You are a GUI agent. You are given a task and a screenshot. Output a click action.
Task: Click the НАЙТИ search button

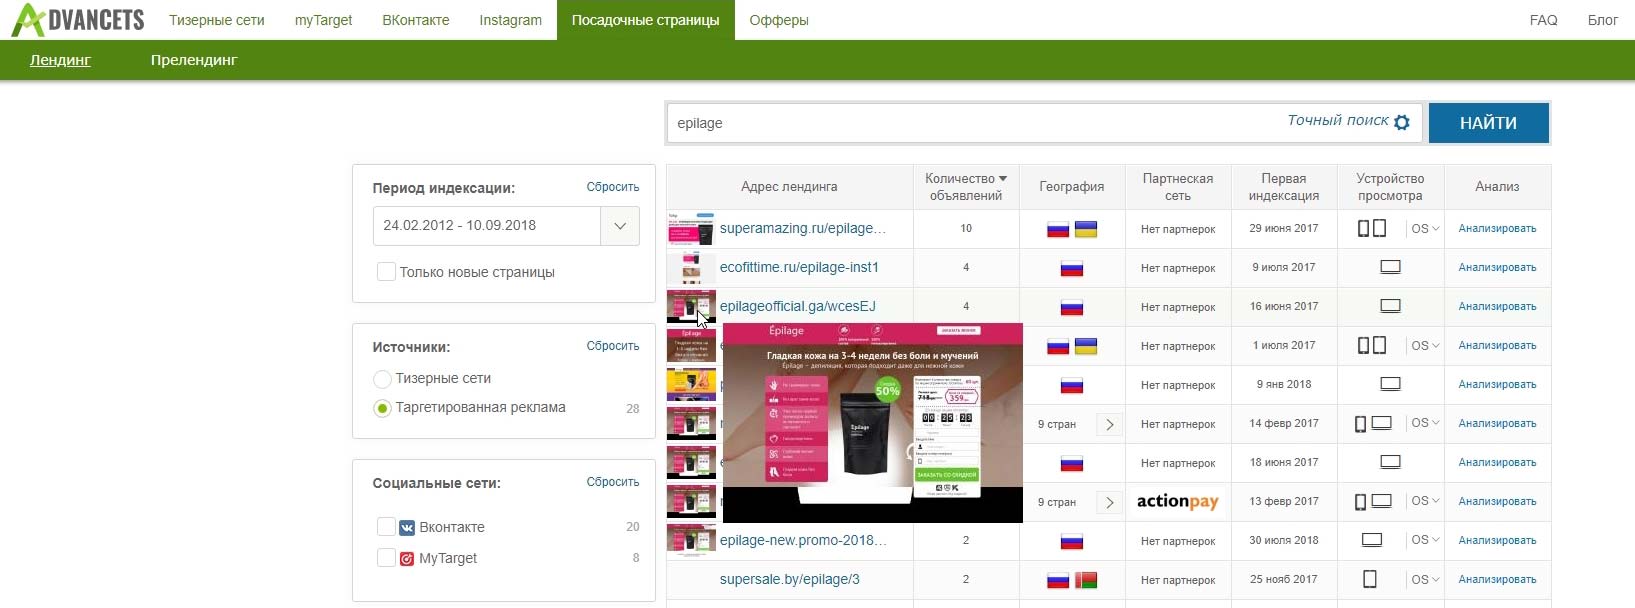click(x=1488, y=123)
